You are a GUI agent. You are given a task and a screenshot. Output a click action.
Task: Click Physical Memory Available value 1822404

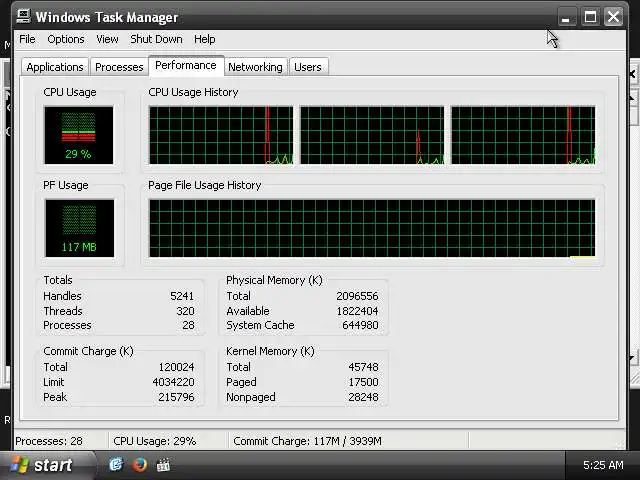click(358, 311)
